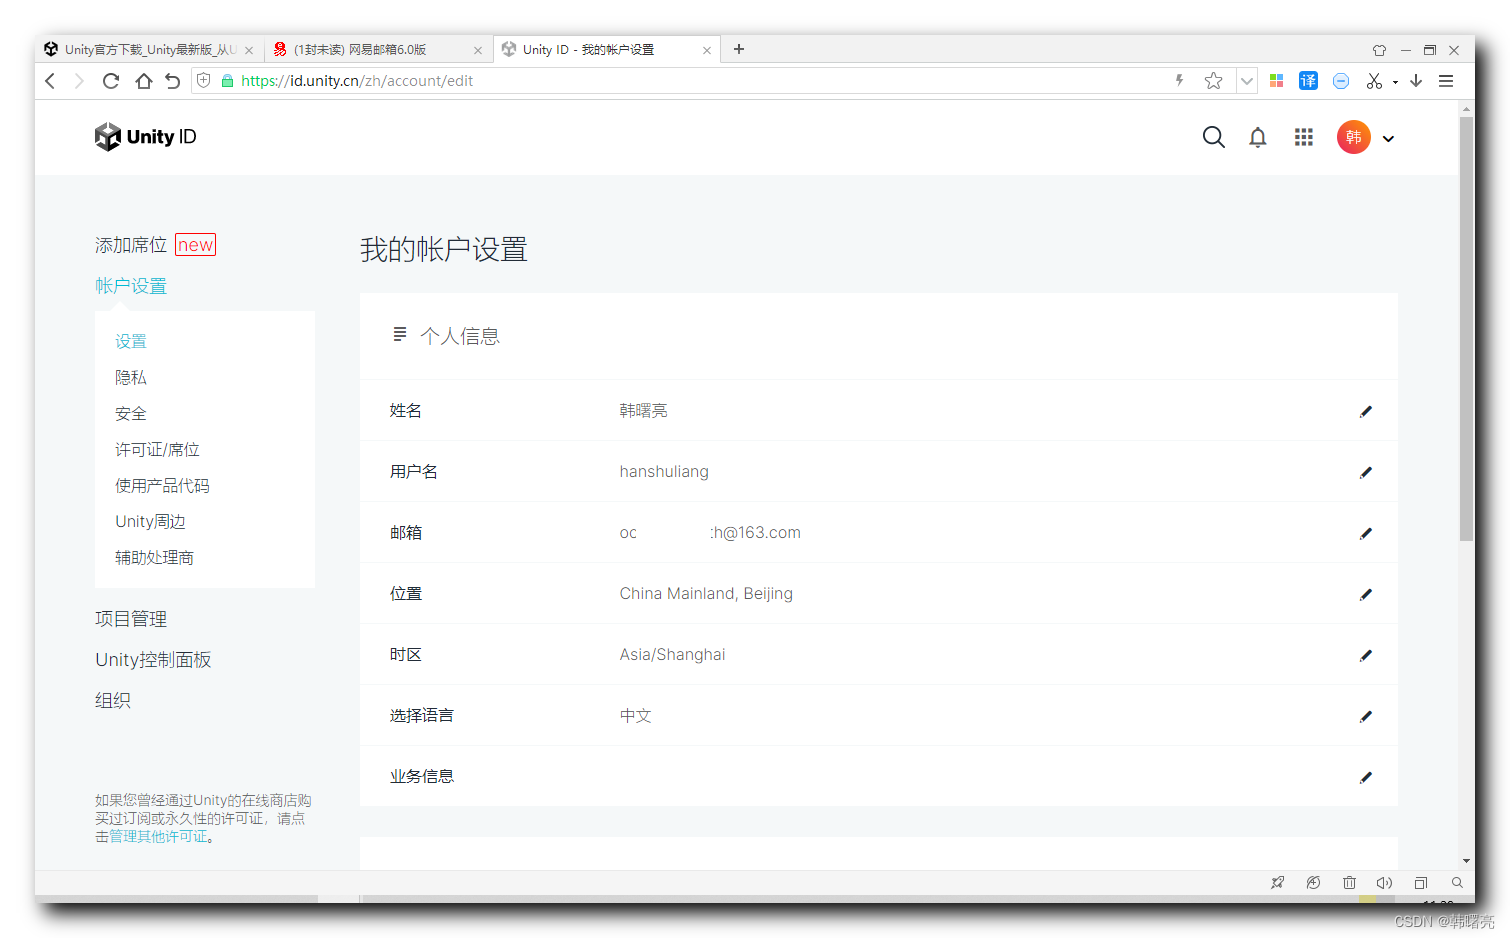Click the 译 translate extension icon
The image size is (1510, 938).
(1308, 81)
